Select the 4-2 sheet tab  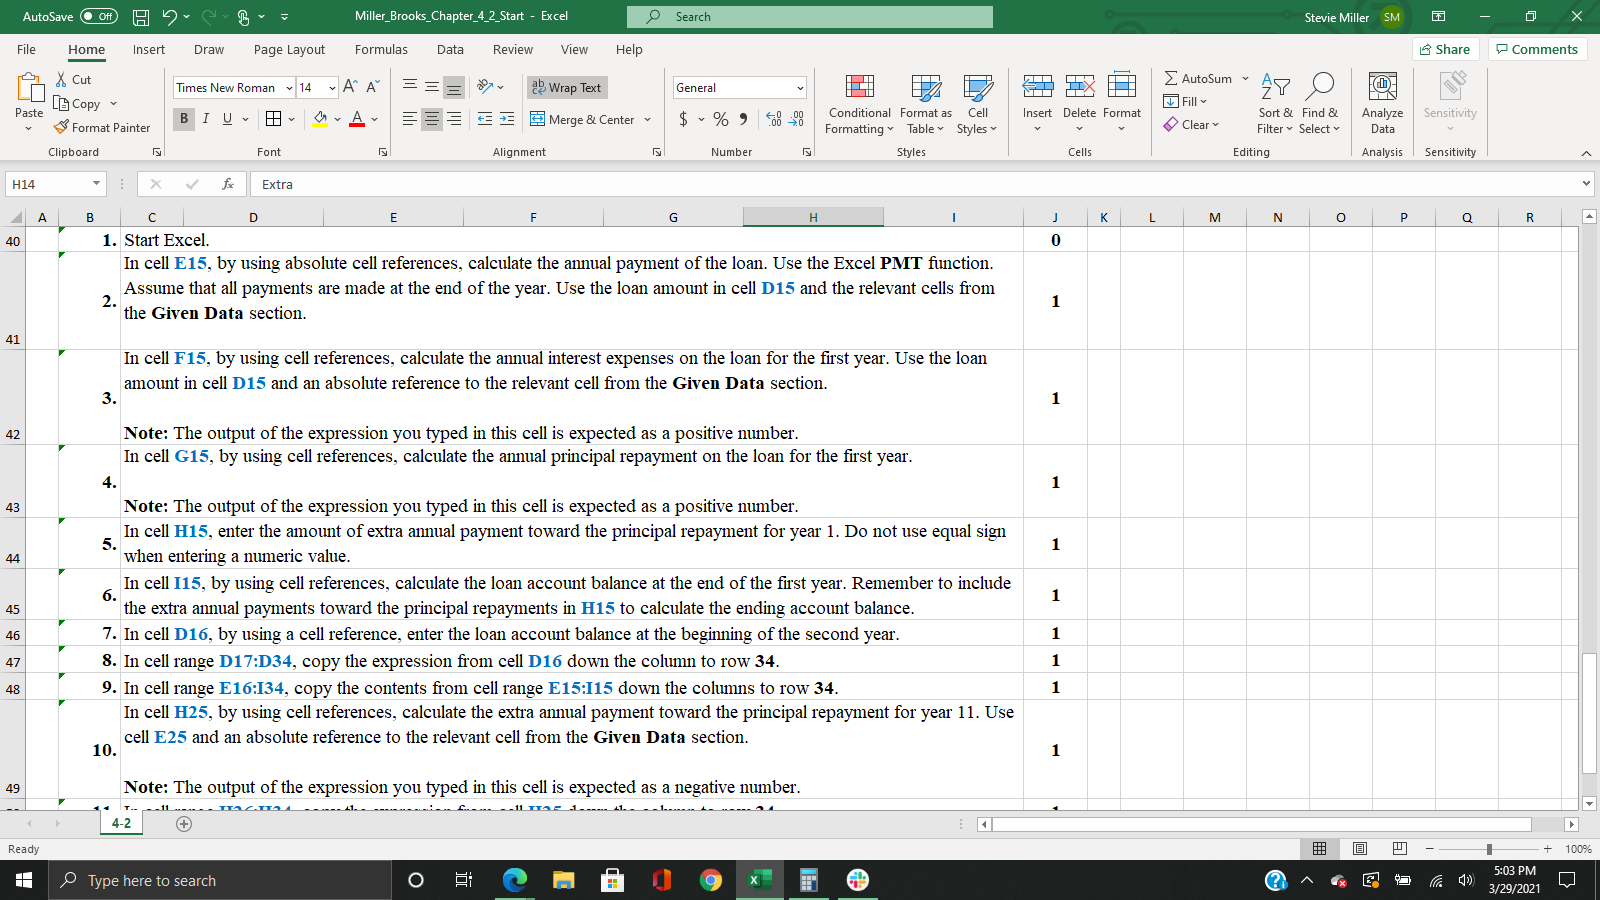[x=121, y=823]
